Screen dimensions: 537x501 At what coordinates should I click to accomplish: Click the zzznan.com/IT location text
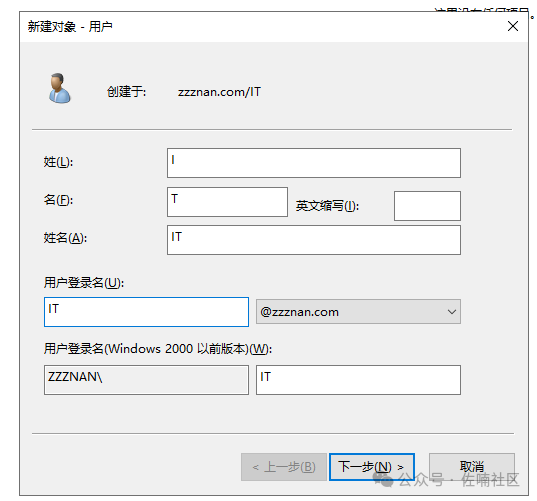[x=219, y=92]
